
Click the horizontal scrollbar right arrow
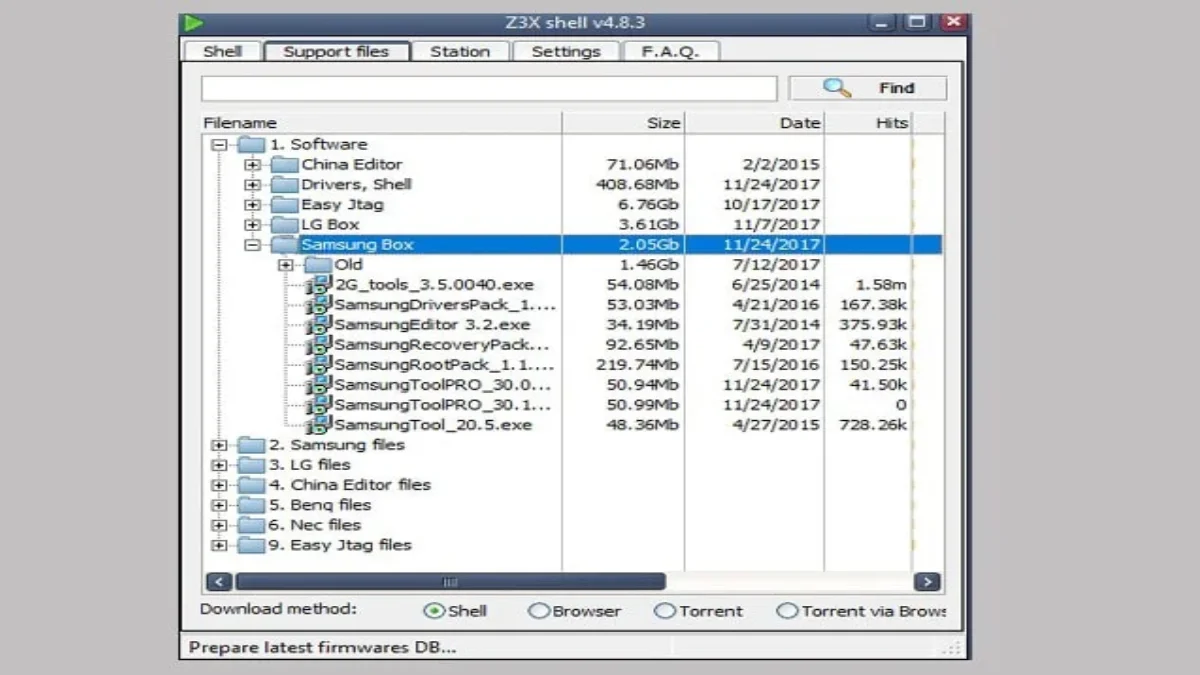927,582
